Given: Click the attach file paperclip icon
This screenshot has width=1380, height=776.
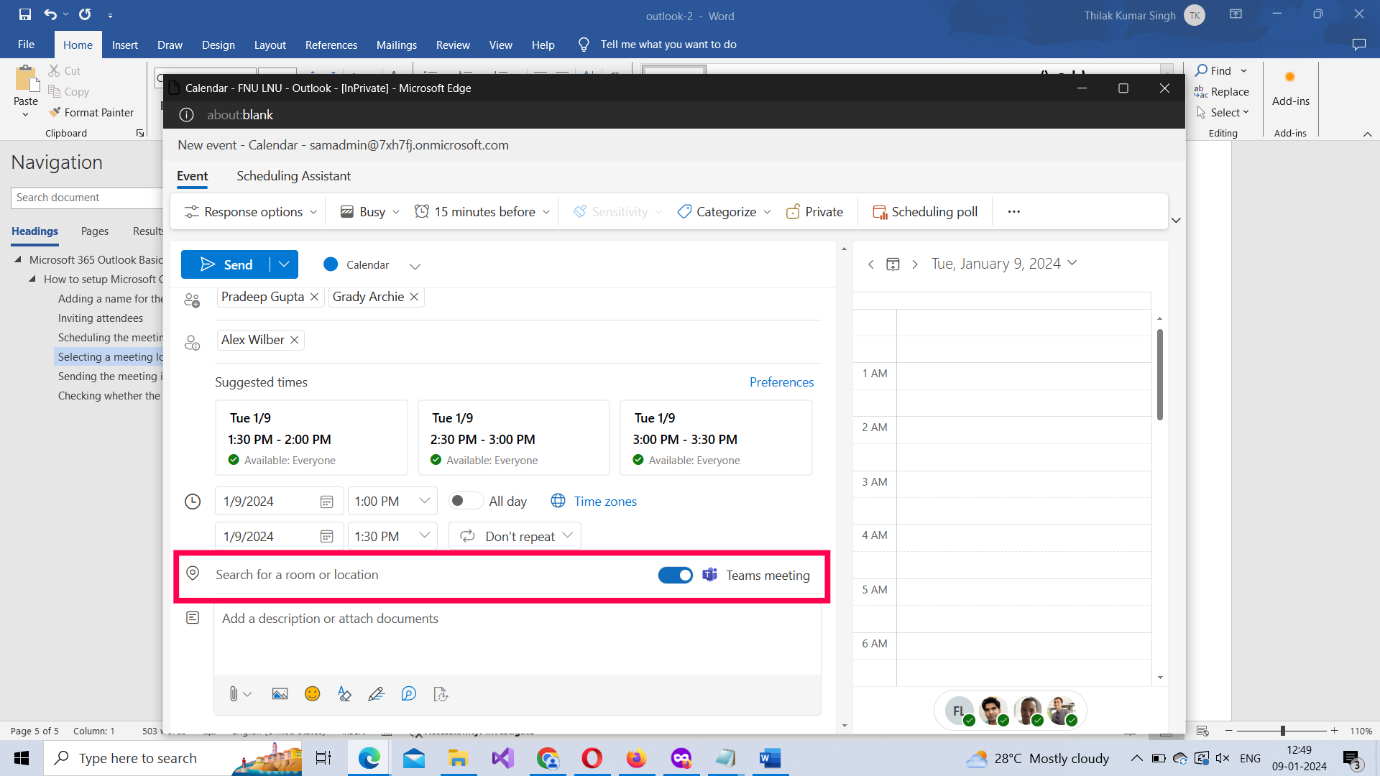Looking at the screenshot, I should [x=233, y=694].
